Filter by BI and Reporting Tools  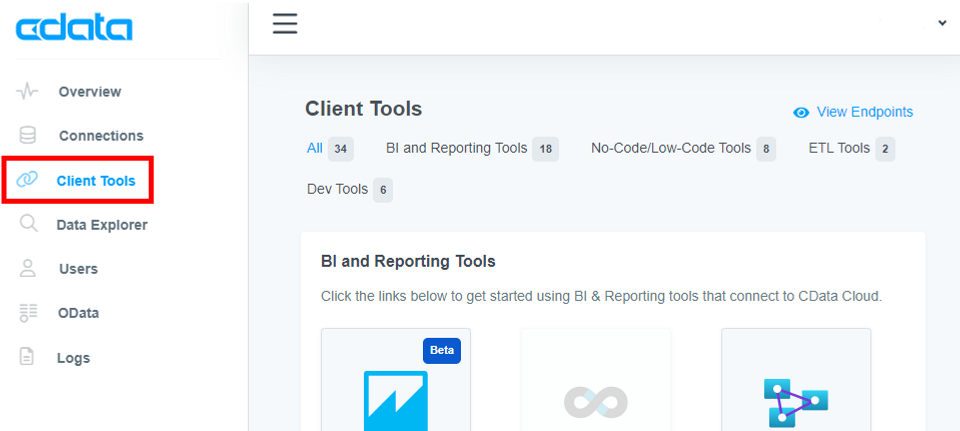[x=456, y=148]
